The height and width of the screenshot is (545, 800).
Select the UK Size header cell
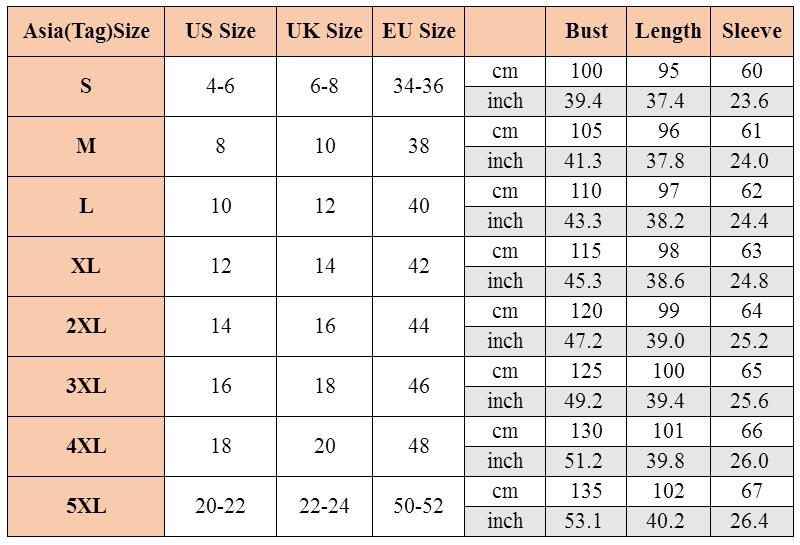(x=324, y=31)
